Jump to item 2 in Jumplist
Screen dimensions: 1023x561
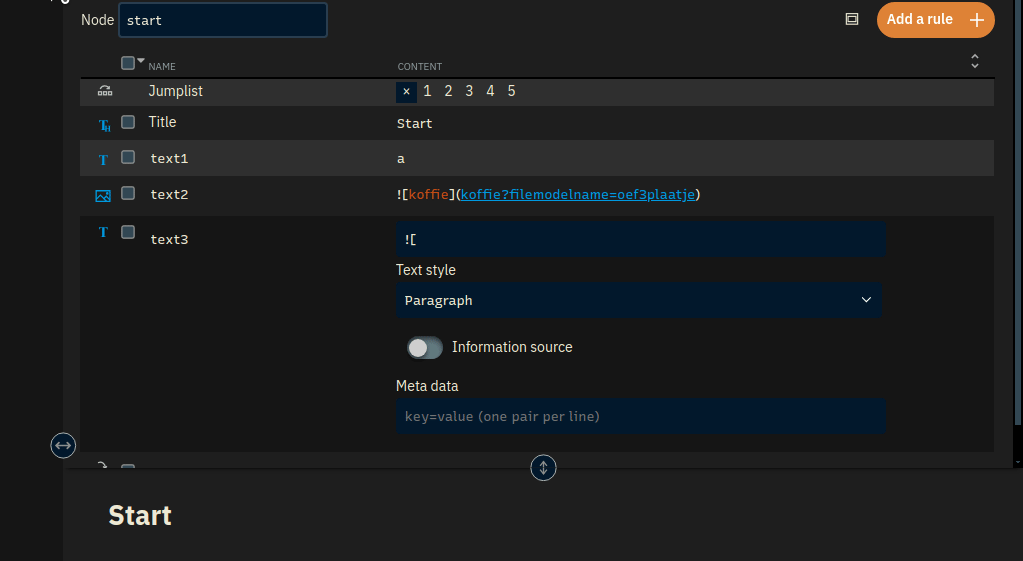click(448, 91)
